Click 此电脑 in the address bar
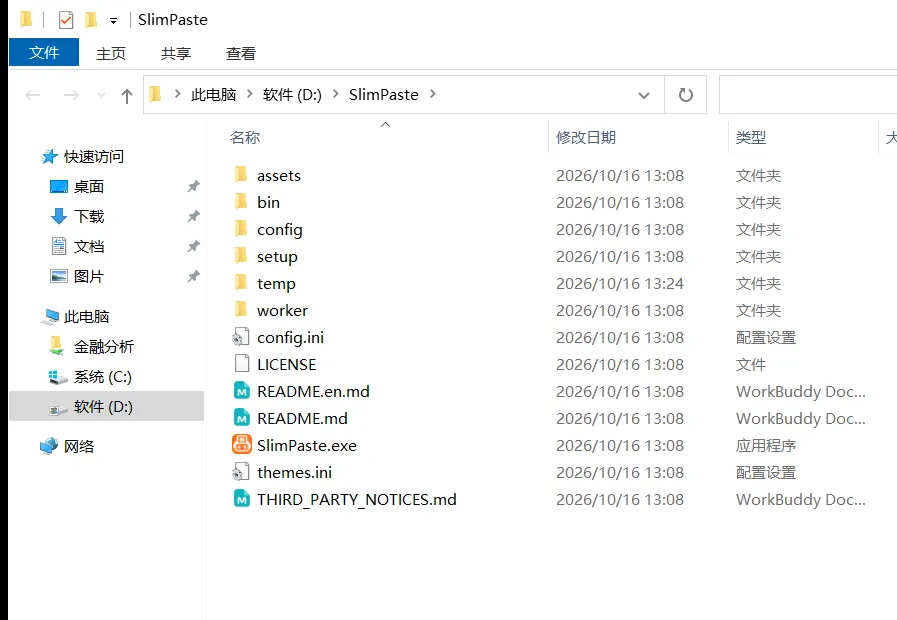897x620 pixels. 213,94
